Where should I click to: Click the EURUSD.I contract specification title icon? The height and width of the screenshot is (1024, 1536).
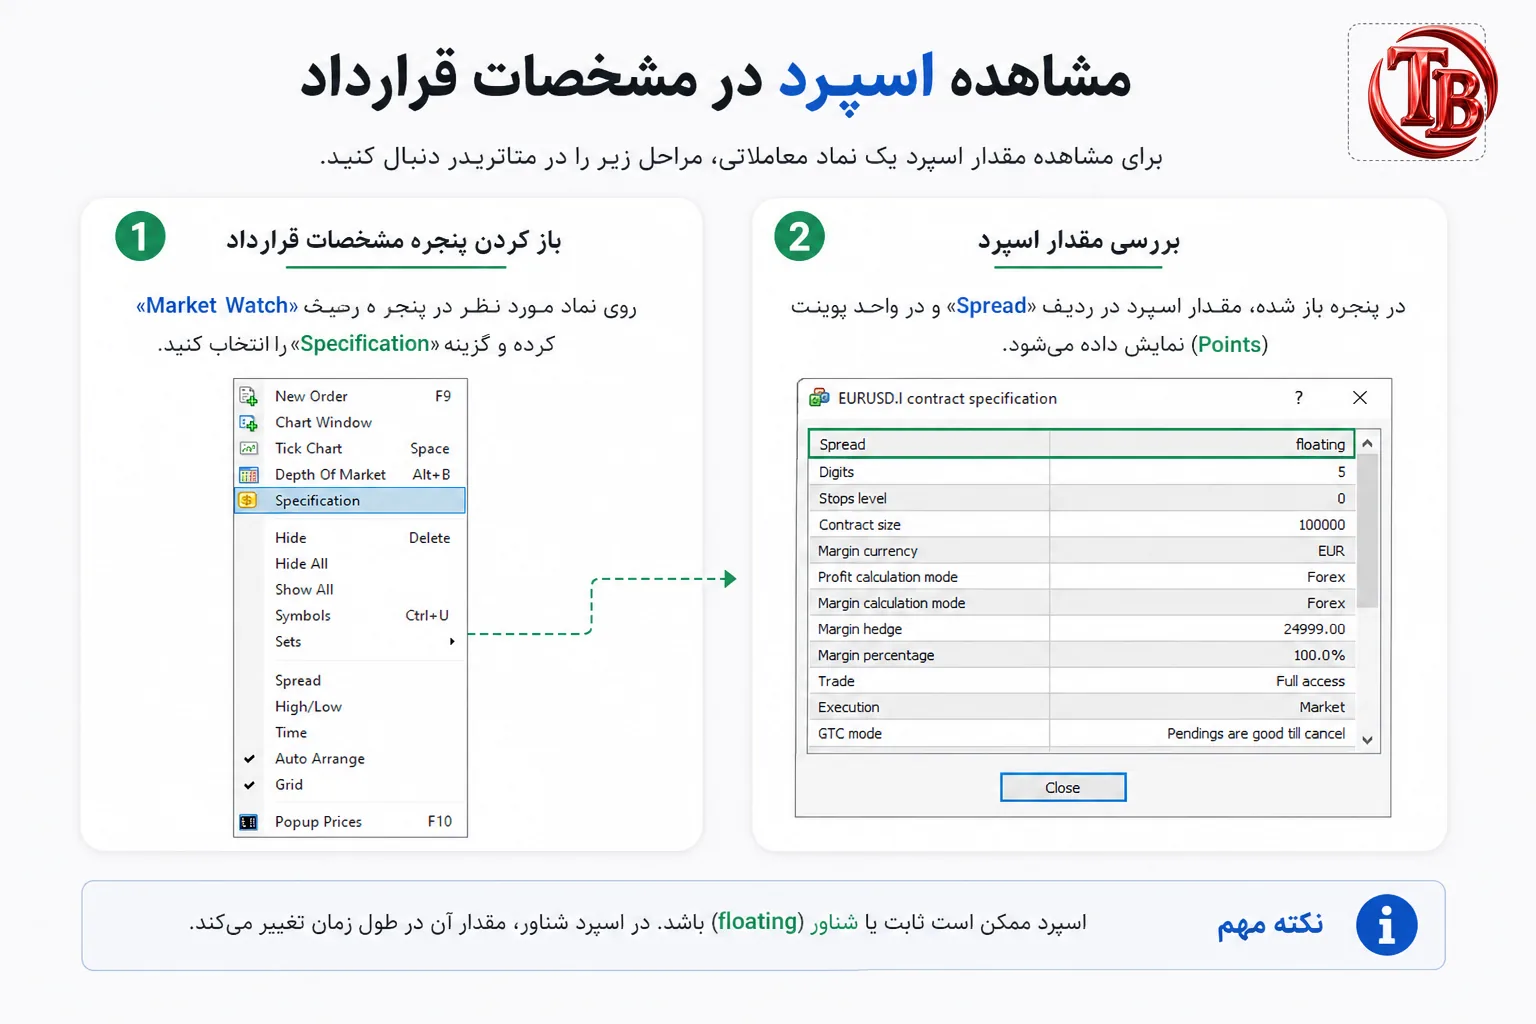click(819, 398)
